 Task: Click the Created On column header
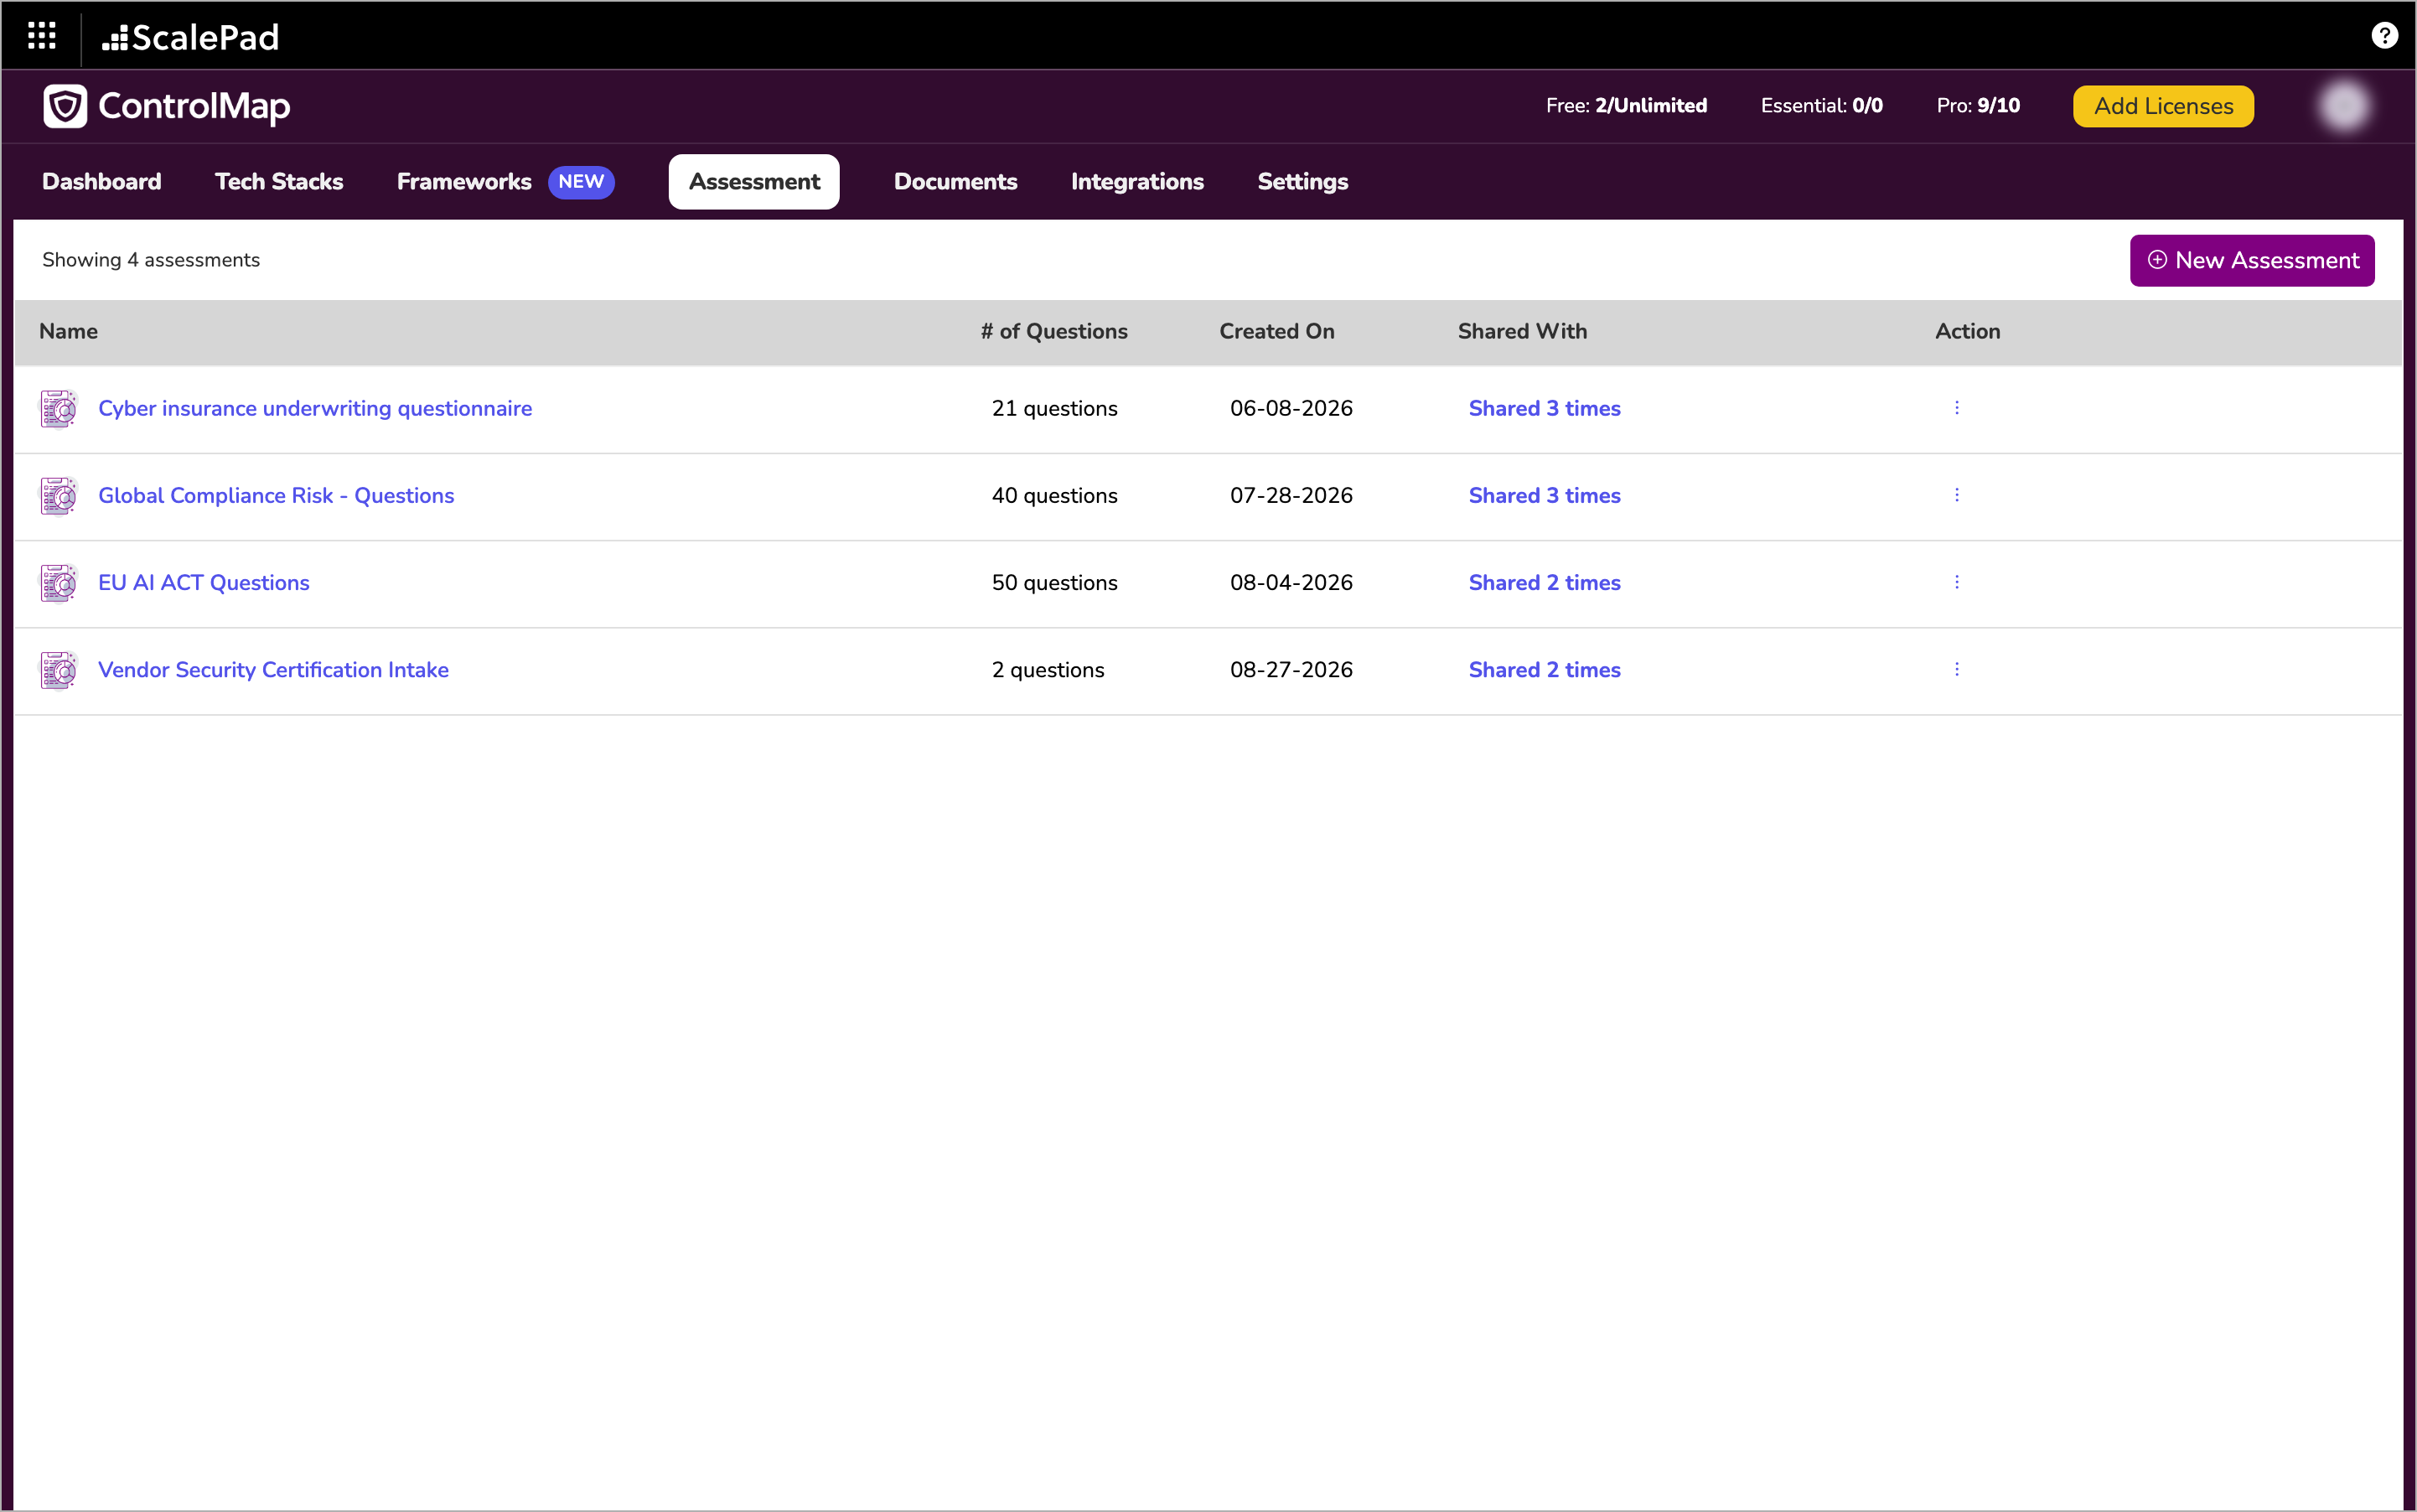coord(1277,331)
